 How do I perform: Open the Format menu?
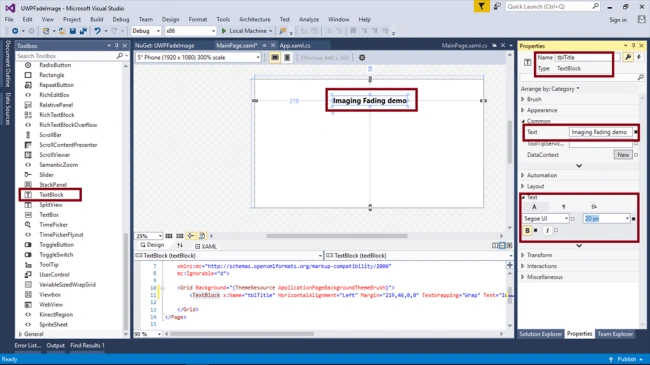click(198, 19)
